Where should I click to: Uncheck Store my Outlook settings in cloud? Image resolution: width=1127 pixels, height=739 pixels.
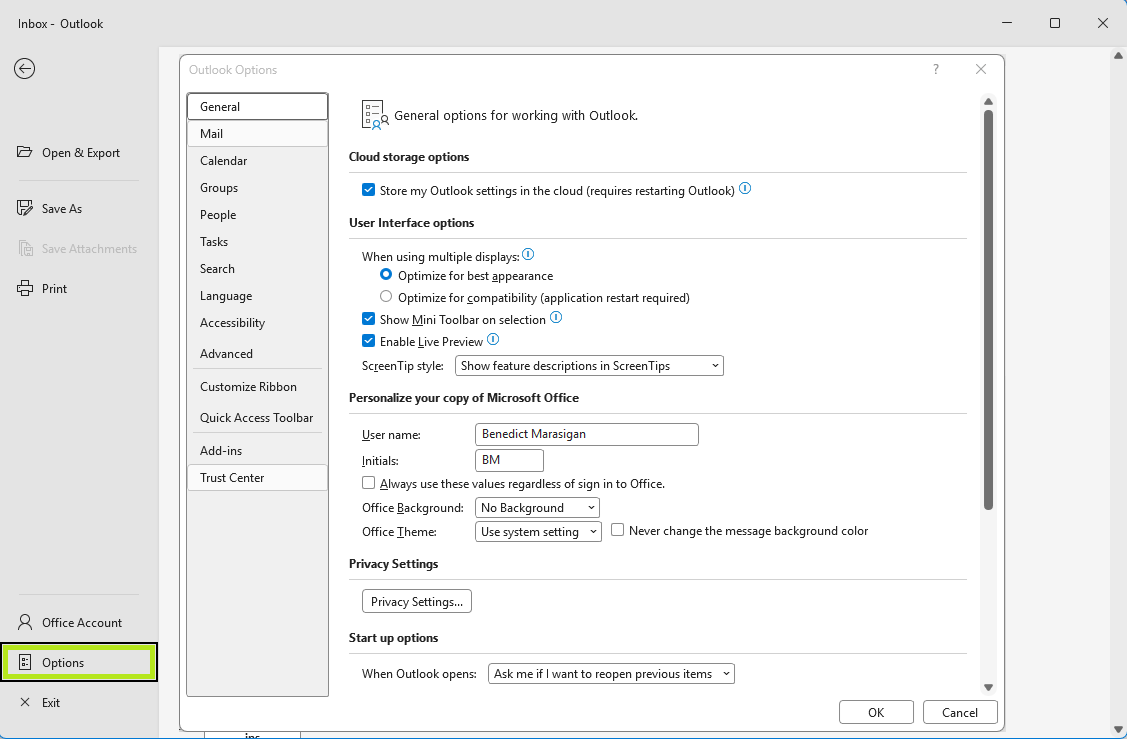click(369, 190)
